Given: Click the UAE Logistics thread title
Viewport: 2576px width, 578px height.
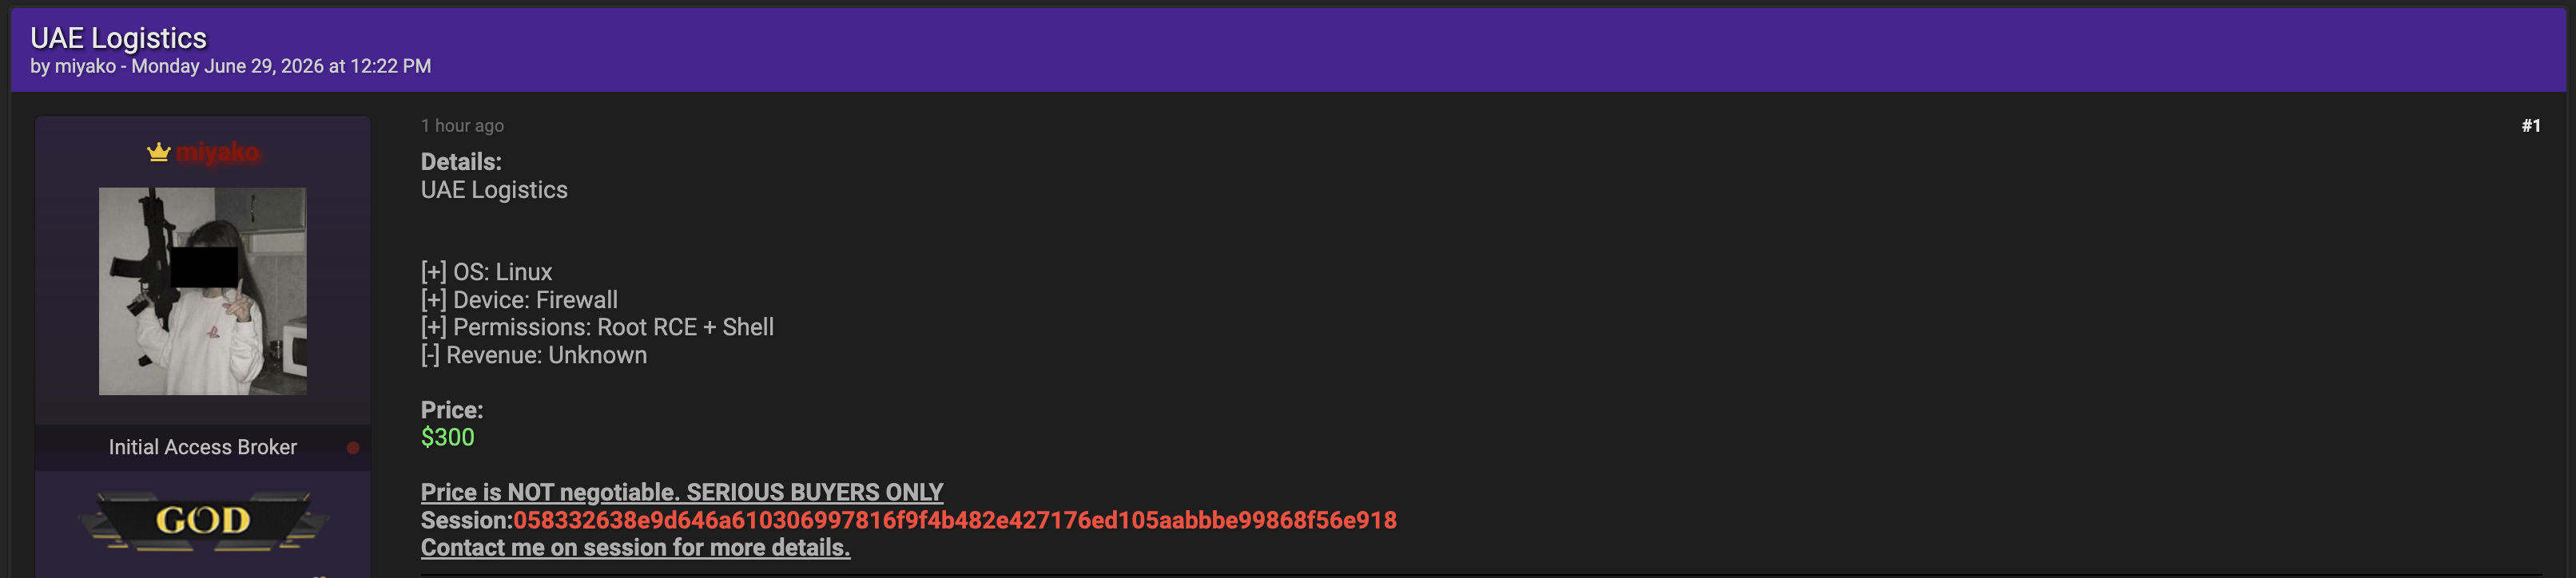Looking at the screenshot, I should click(119, 38).
